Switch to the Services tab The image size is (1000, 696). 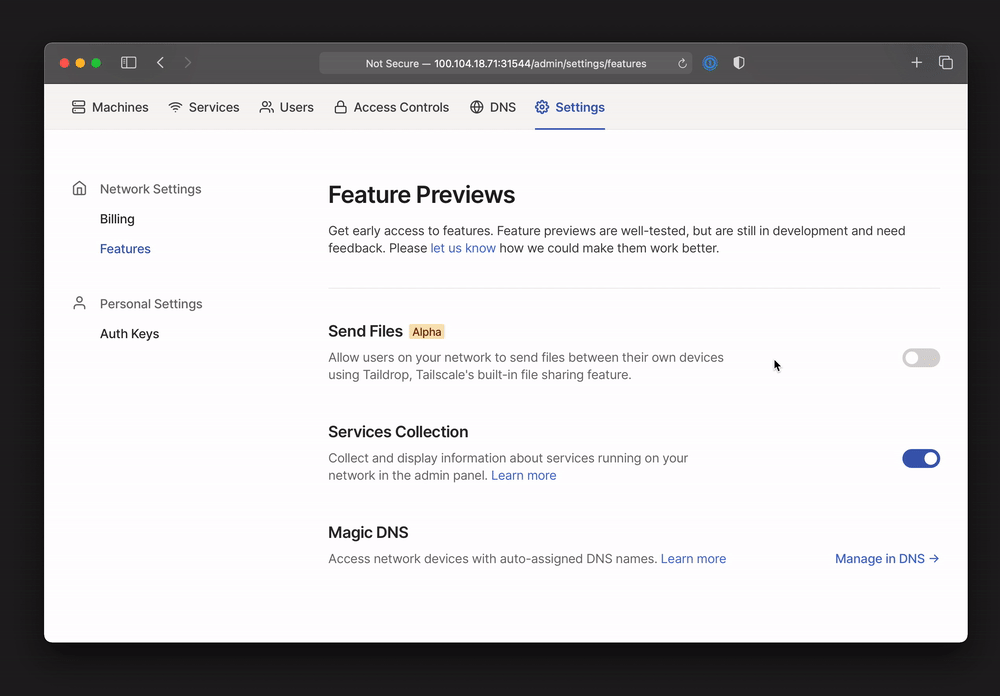[x=203, y=107]
